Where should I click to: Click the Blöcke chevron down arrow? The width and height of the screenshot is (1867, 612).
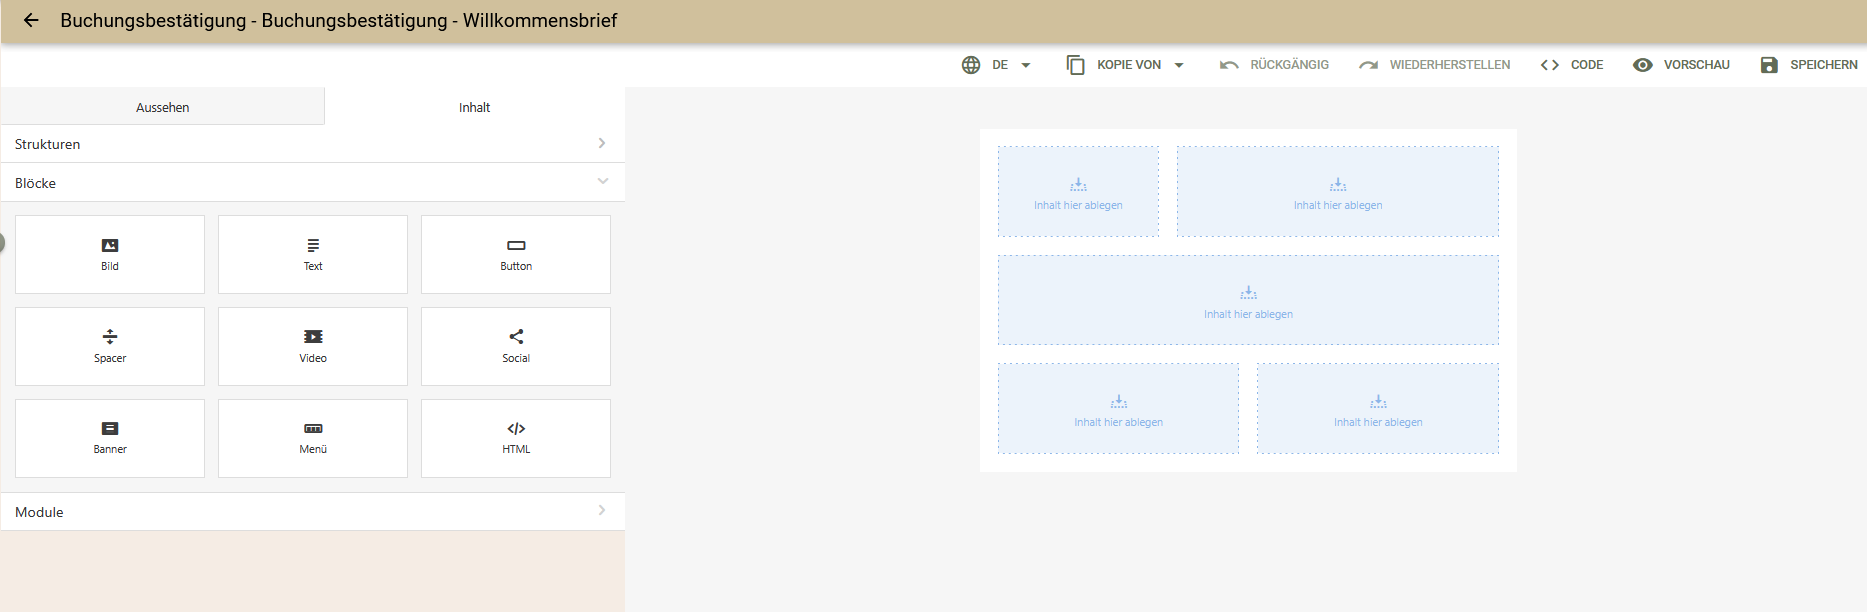(x=603, y=181)
